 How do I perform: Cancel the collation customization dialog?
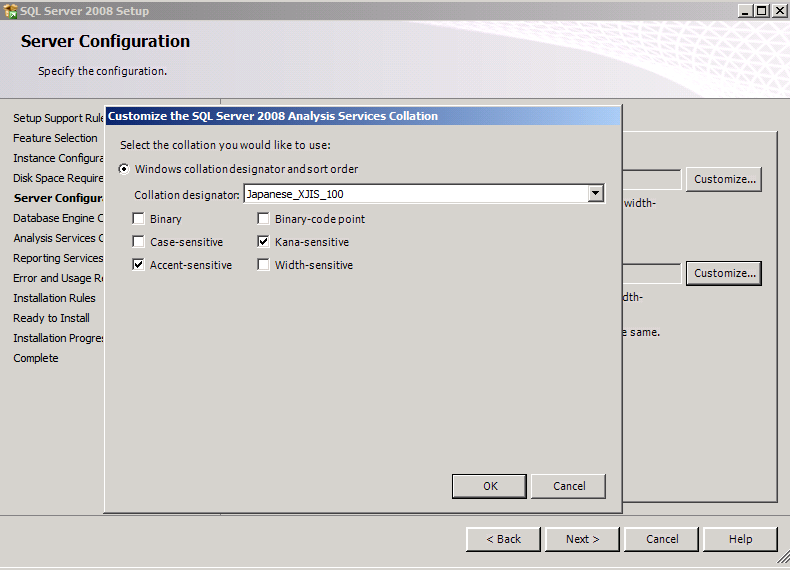click(568, 486)
